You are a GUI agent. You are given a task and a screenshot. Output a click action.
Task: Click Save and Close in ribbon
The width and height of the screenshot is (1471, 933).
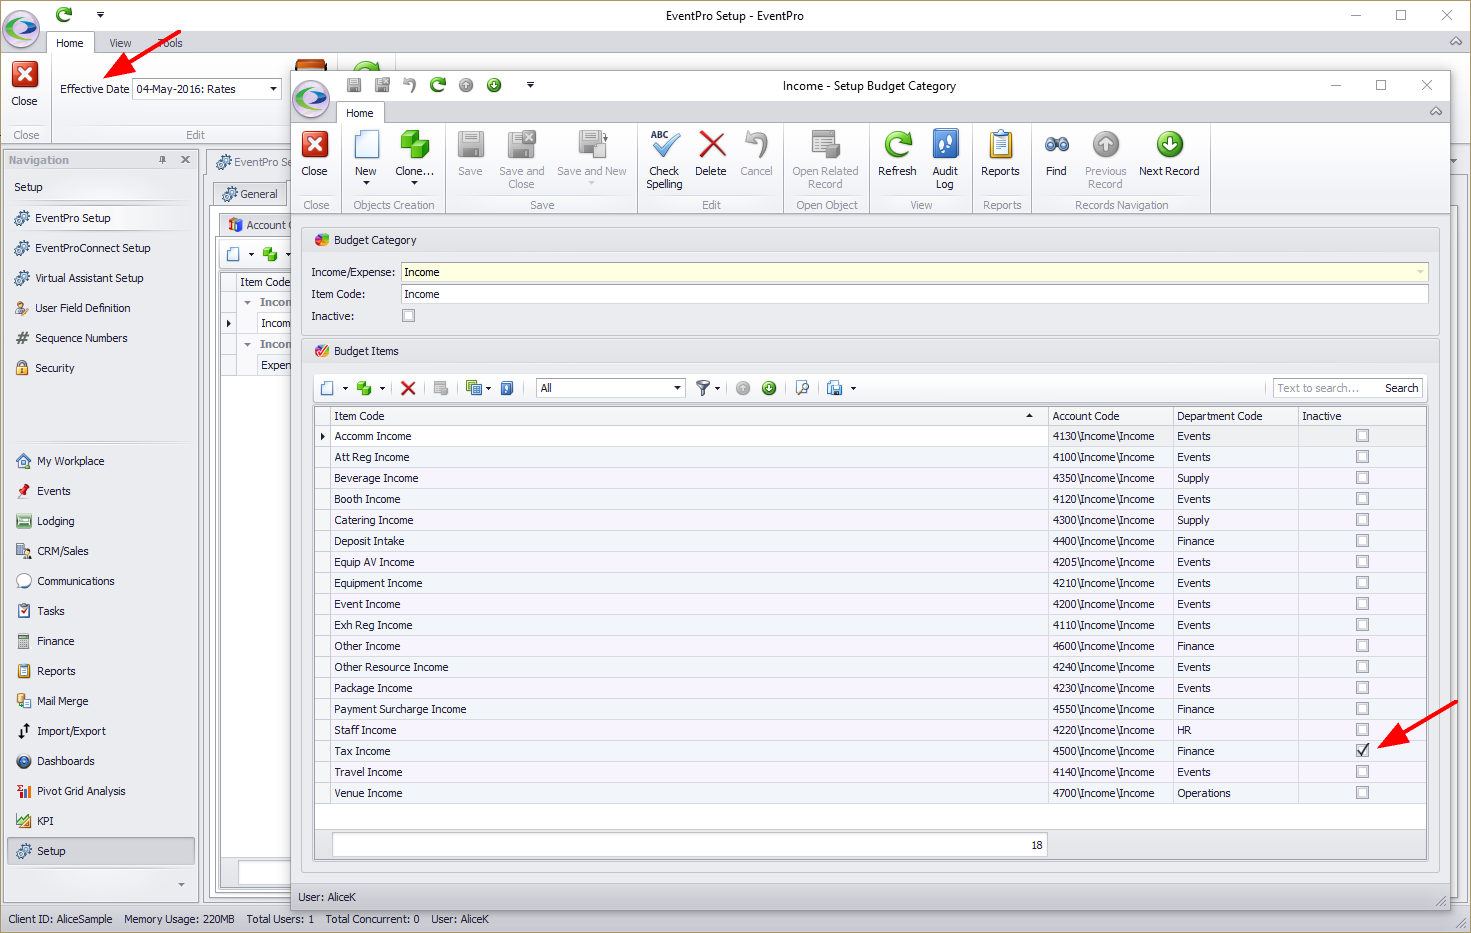point(521,159)
